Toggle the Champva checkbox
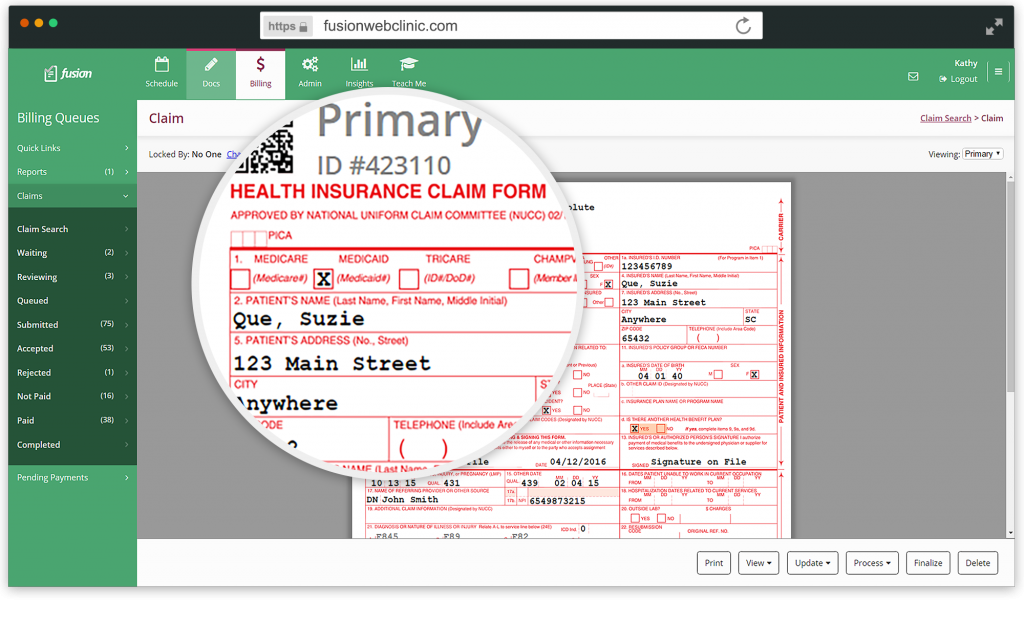 pyautogui.click(x=519, y=279)
